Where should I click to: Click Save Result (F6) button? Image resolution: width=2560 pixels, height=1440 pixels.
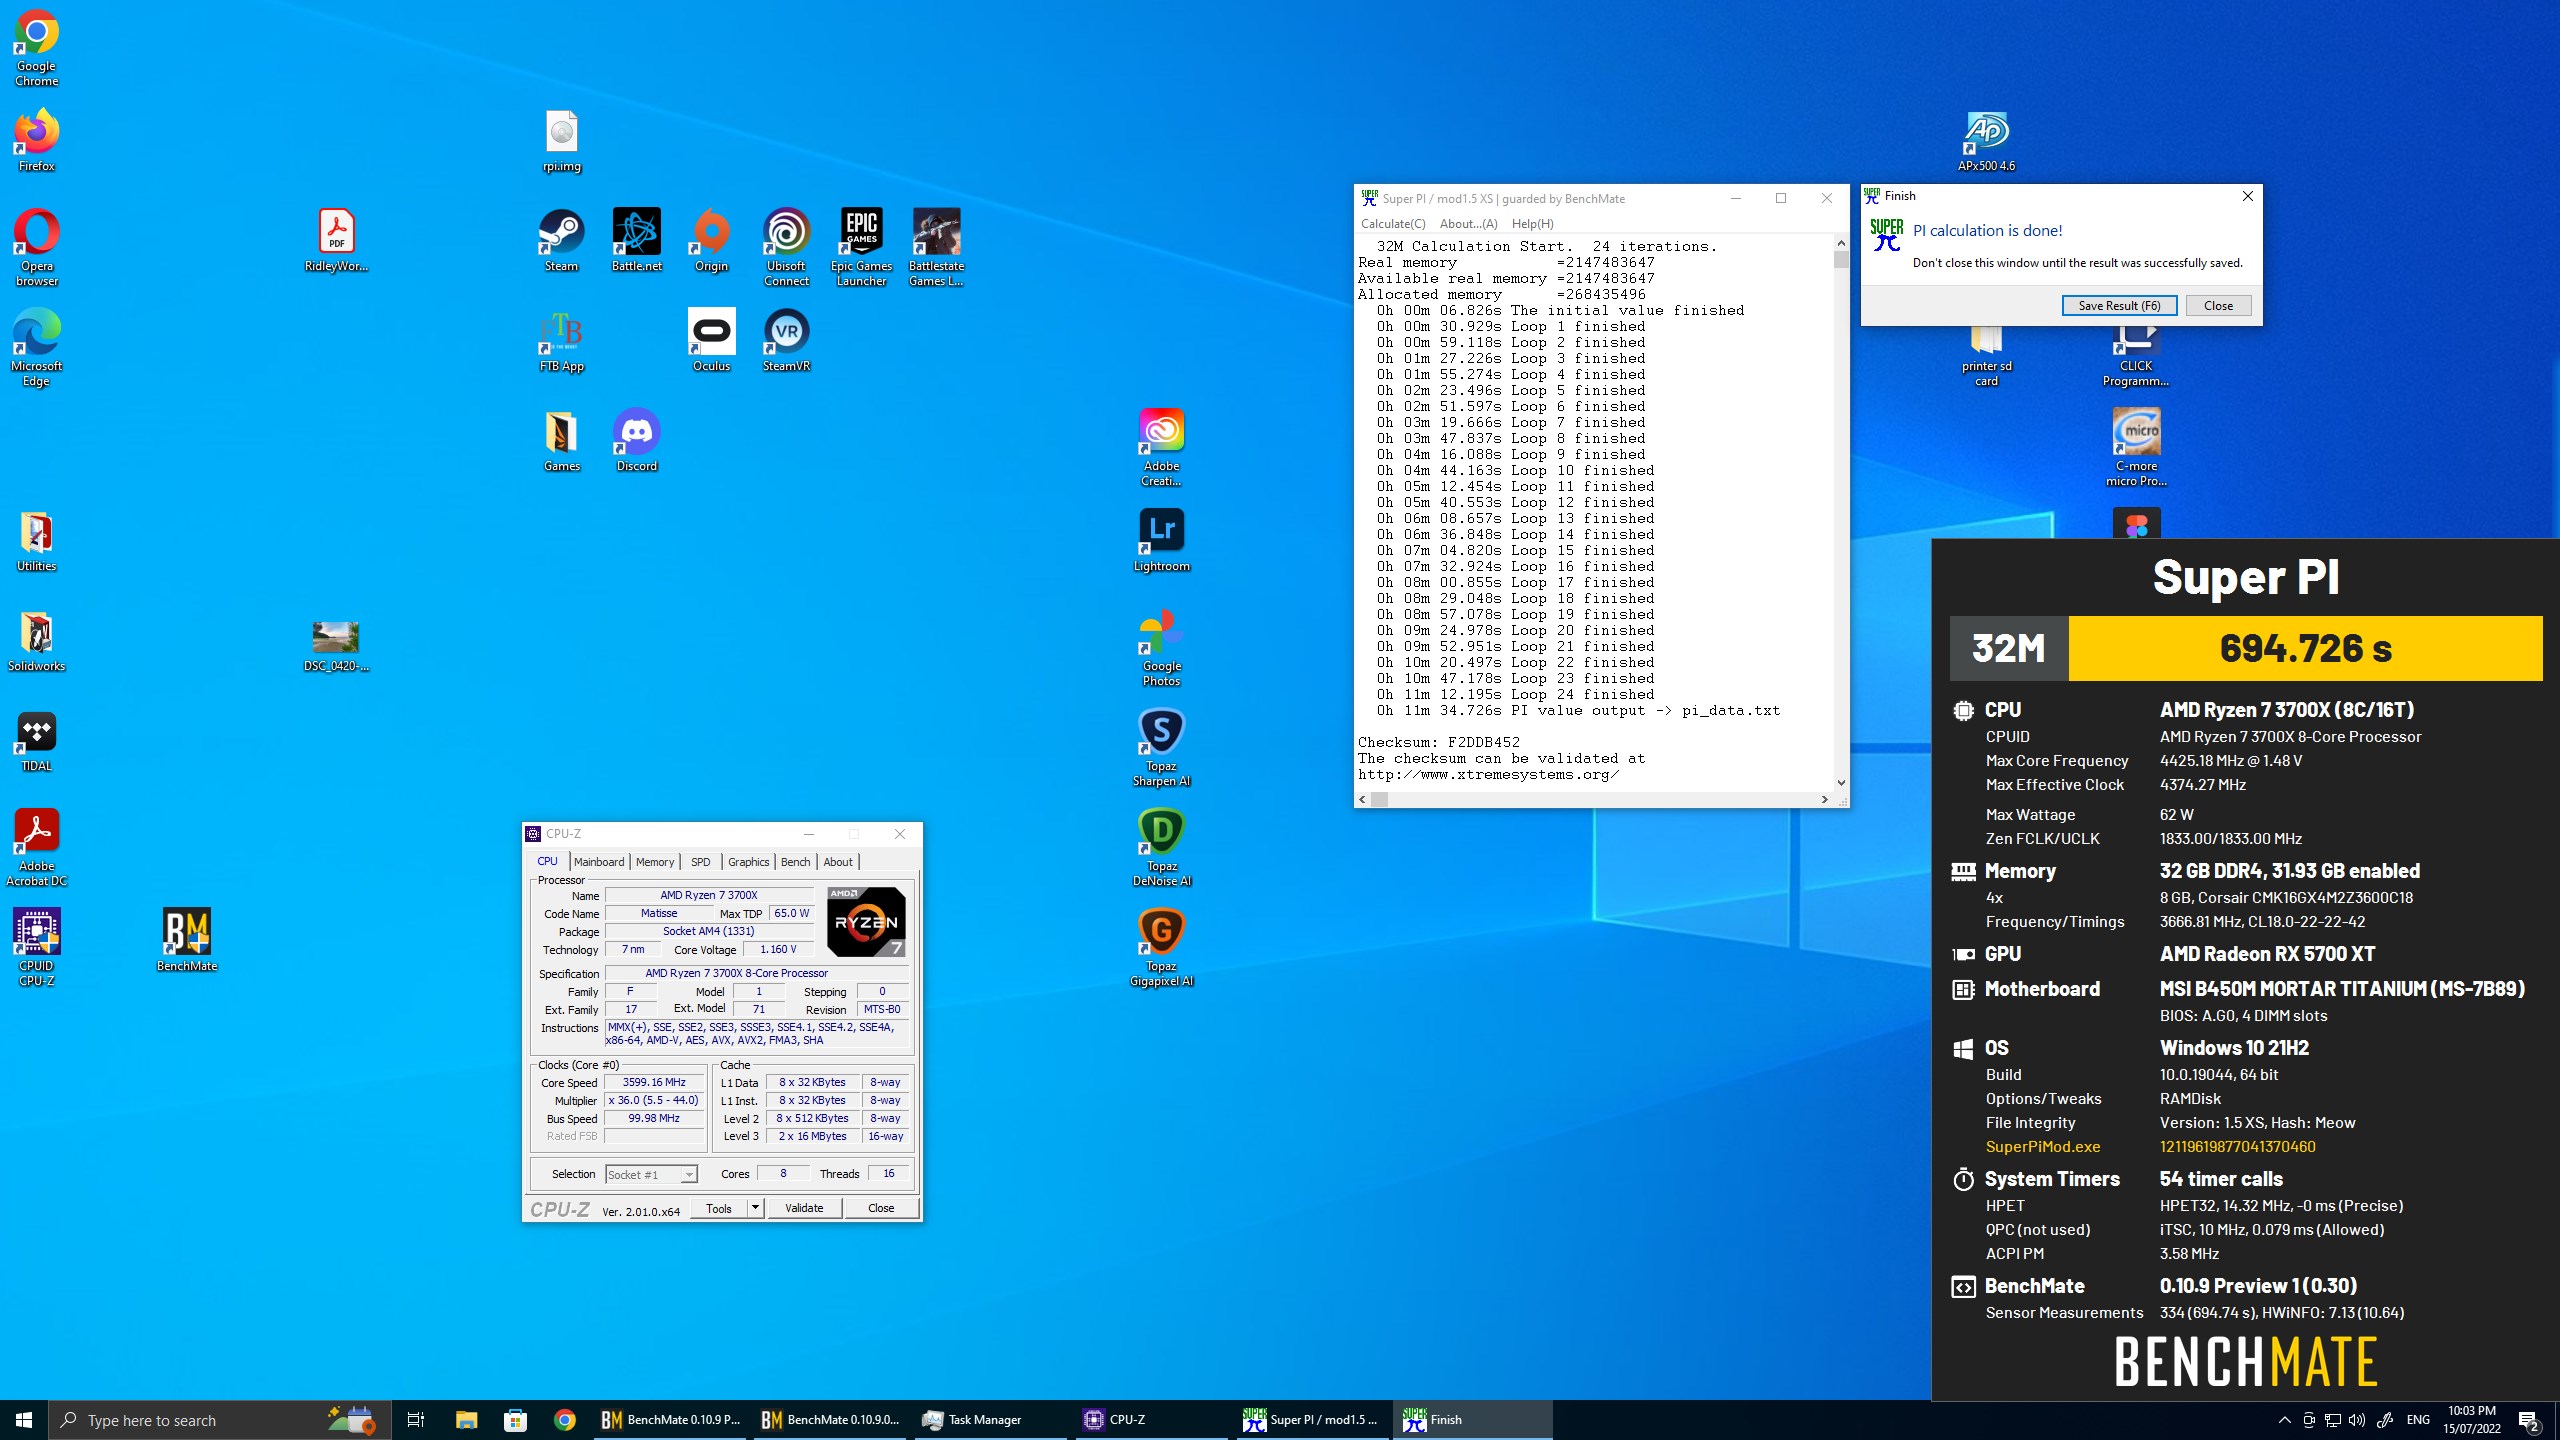[2119, 306]
